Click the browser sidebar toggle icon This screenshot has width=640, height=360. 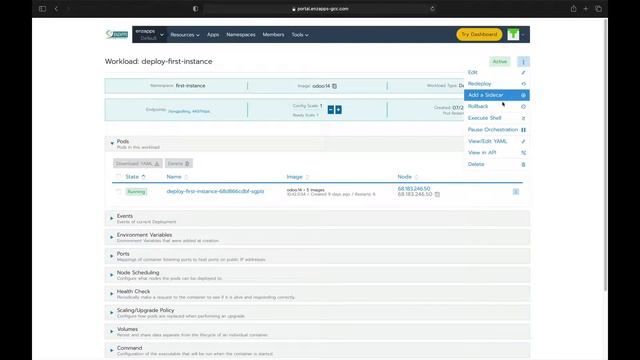[x=42, y=9]
